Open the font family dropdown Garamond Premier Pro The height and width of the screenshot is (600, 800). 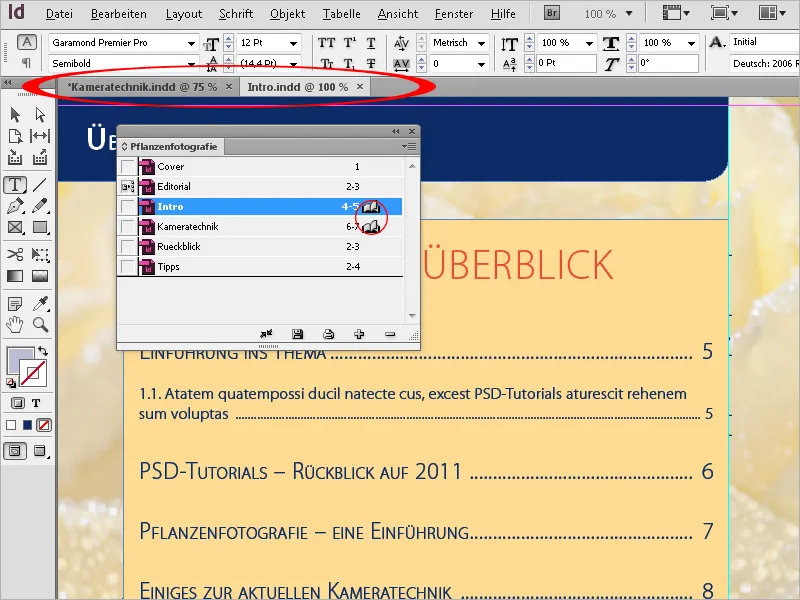pyautogui.click(x=191, y=43)
